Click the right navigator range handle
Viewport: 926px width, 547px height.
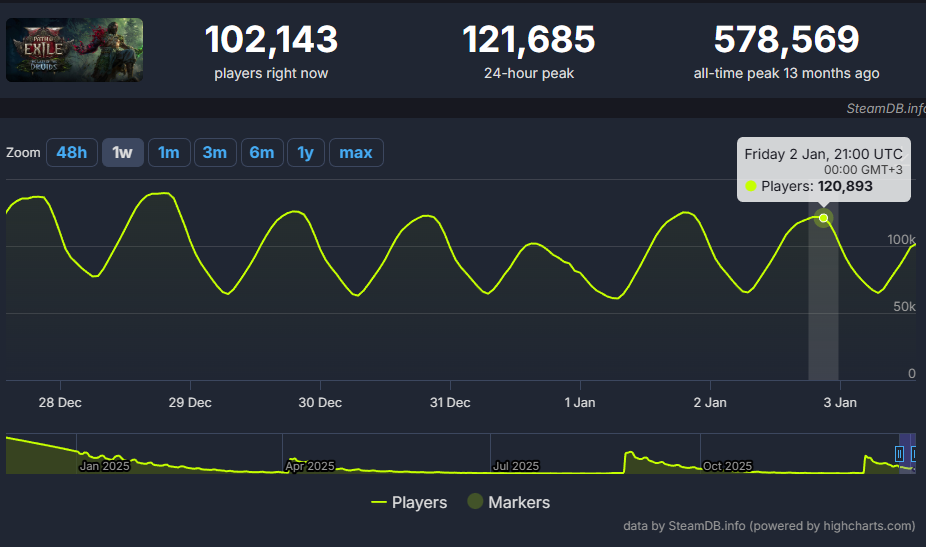pyautogui.click(x=914, y=454)
